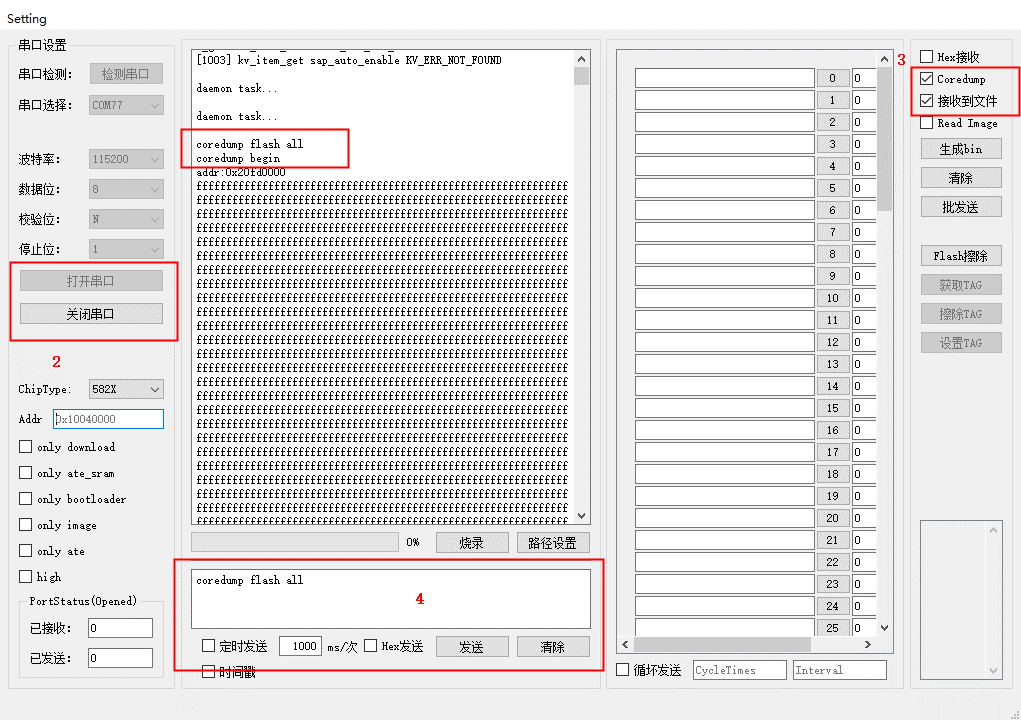The image size is (1021, 720).
Task: Click the 关闭串口 button
Action: 91,314
